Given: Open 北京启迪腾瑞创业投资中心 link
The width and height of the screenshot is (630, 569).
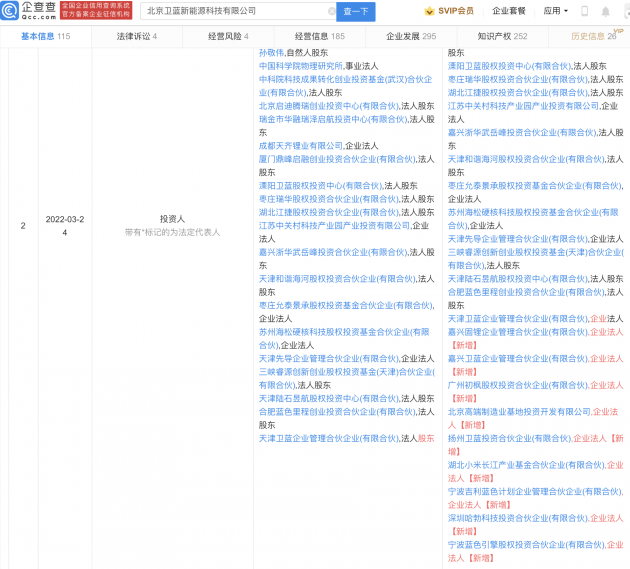Looking at the screenshot, I should pos(329,106).
